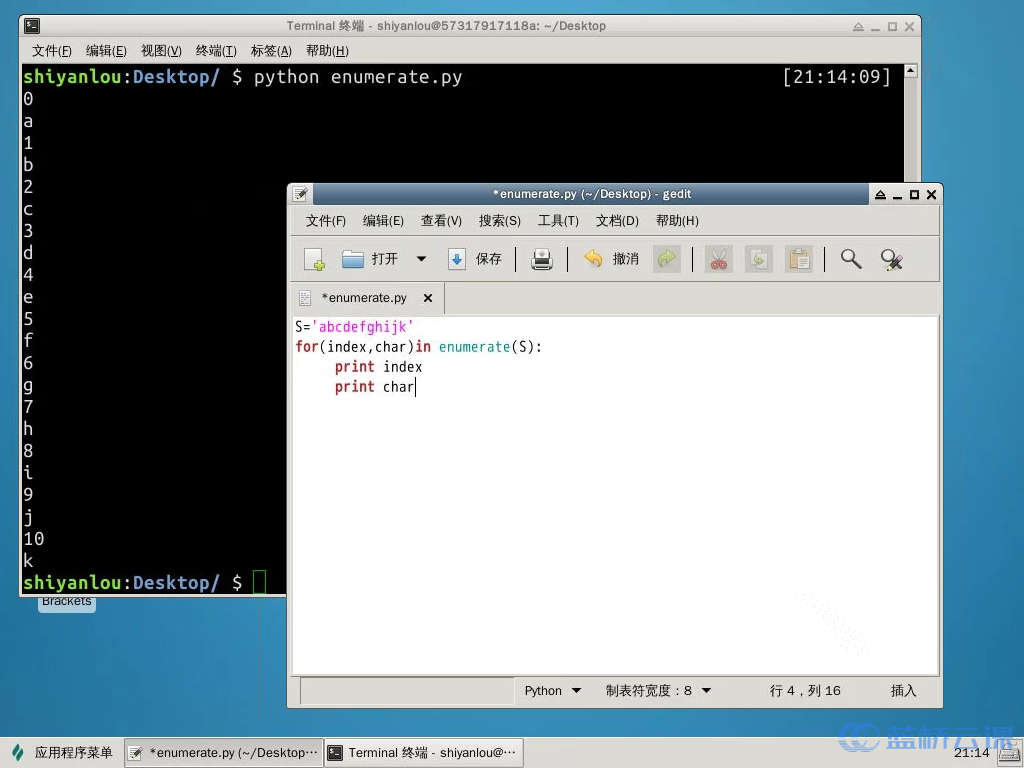Click the [21:14:09] timestamp in Terminal
This screenshot has width=1024, height=768.
coord(837,77)
